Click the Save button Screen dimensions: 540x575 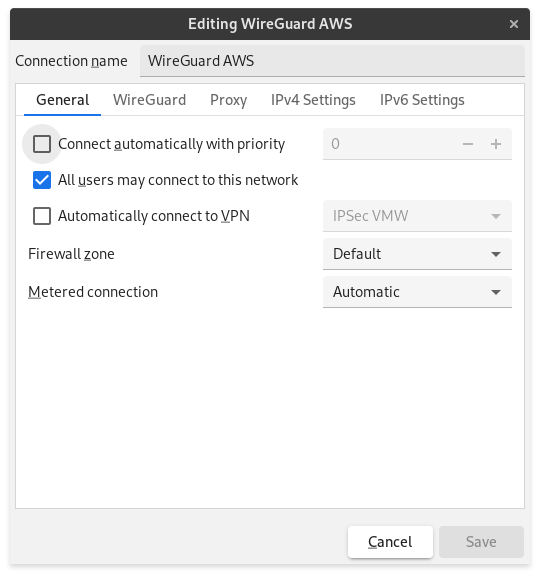481,542
